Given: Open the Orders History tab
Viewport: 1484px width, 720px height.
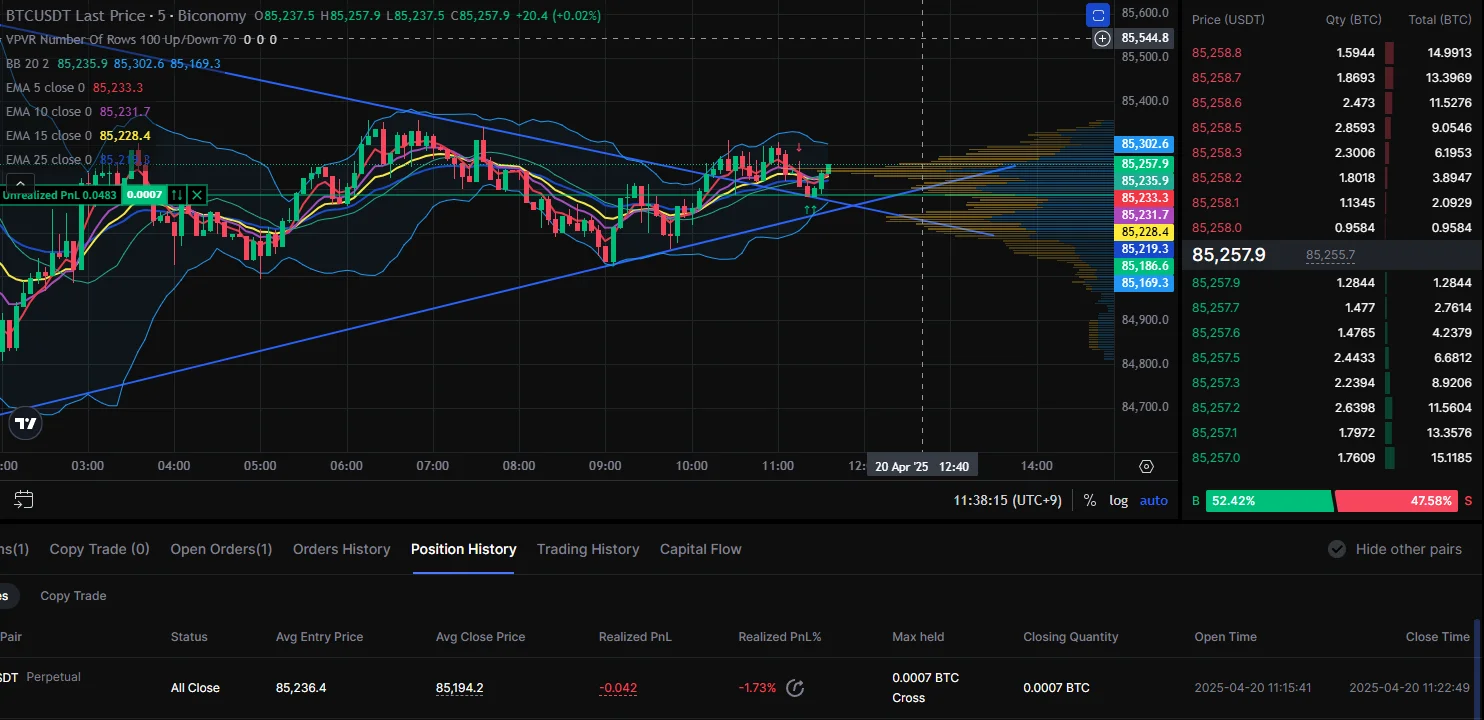Looking at the screenshot, I should (x=341, y=549).
